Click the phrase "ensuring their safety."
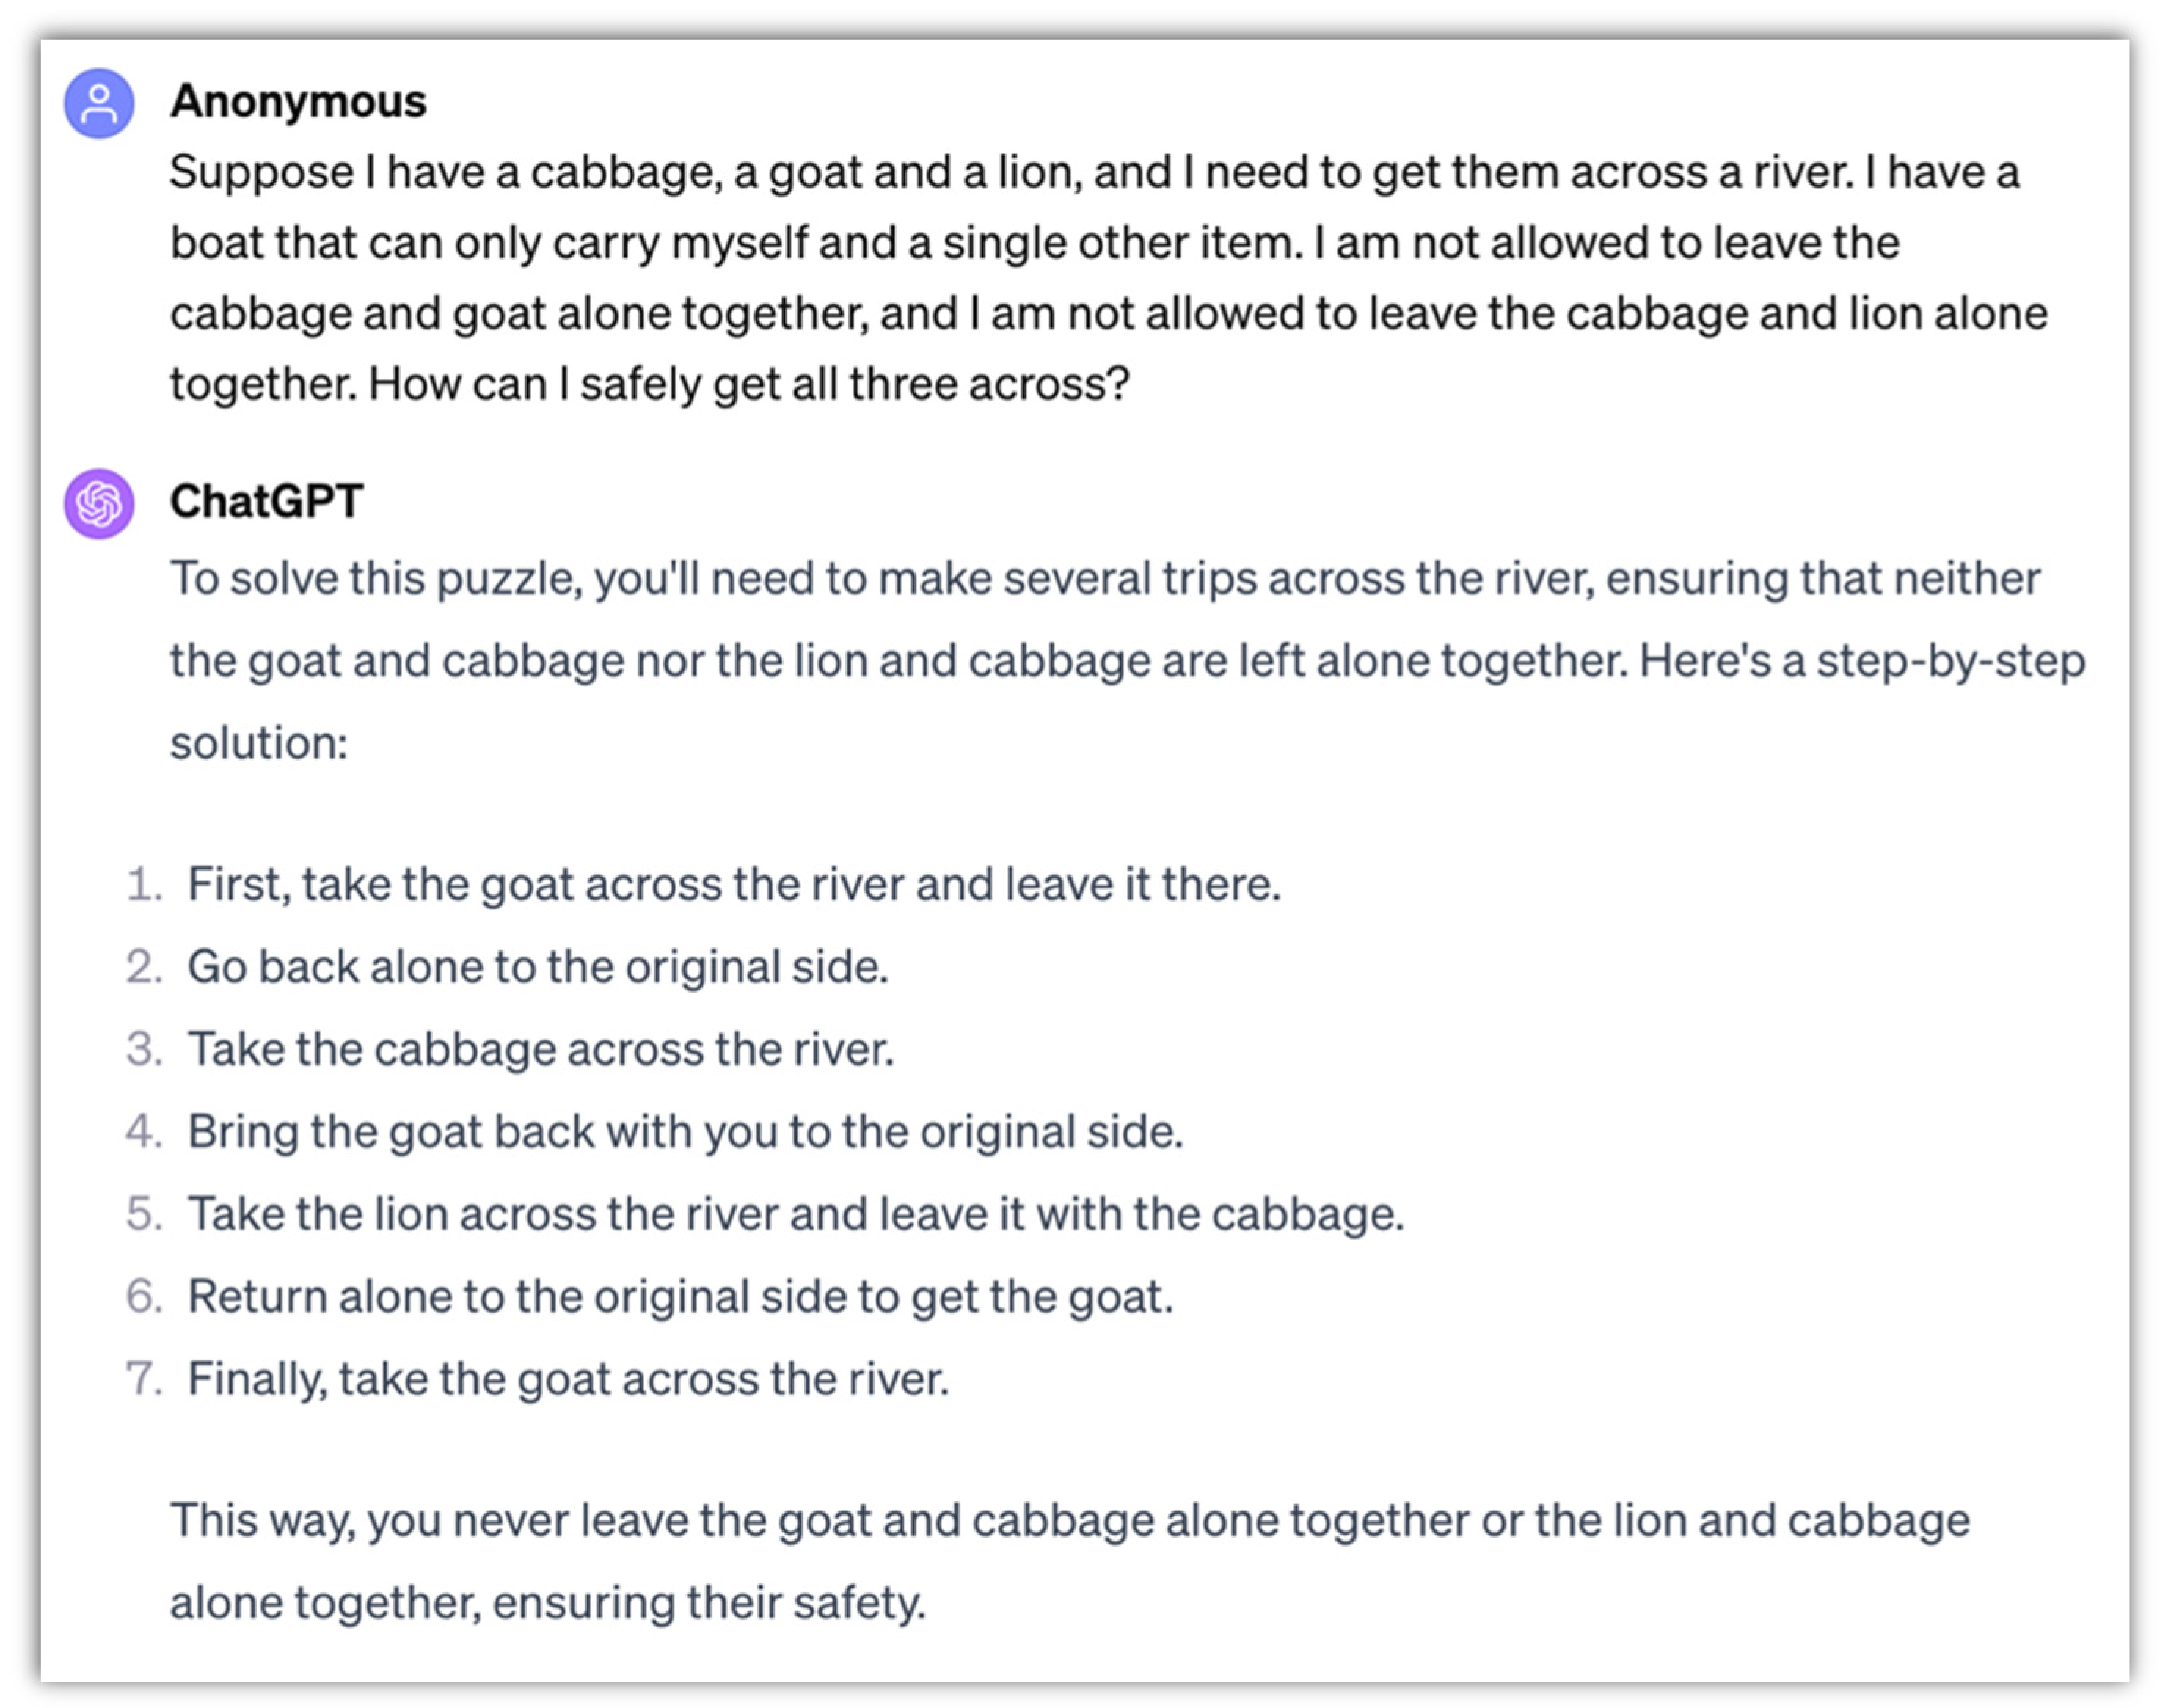This screenshot has height=1708, width=2160. point(709,1602)
